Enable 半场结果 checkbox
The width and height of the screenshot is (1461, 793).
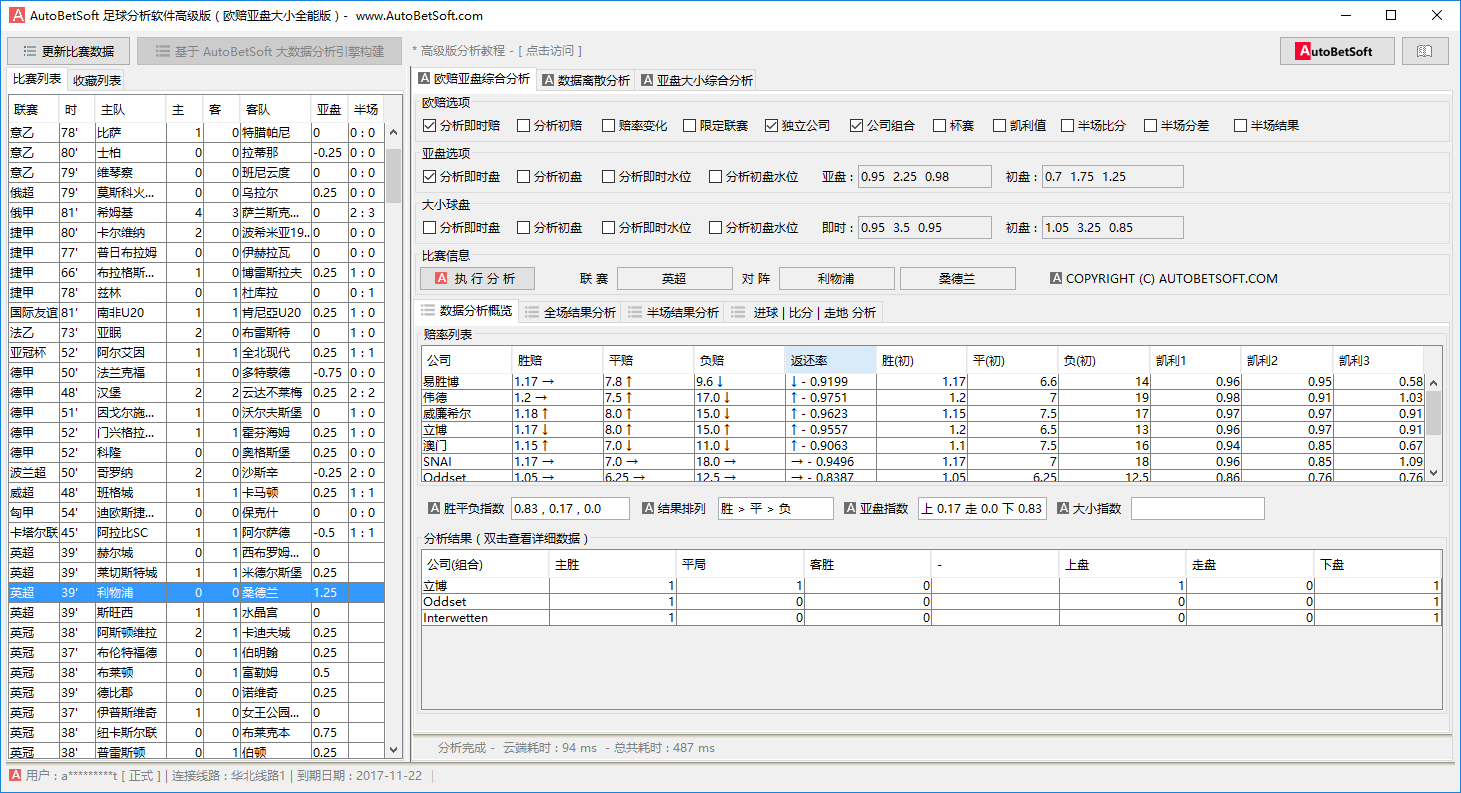click(x=1267, y=126)
